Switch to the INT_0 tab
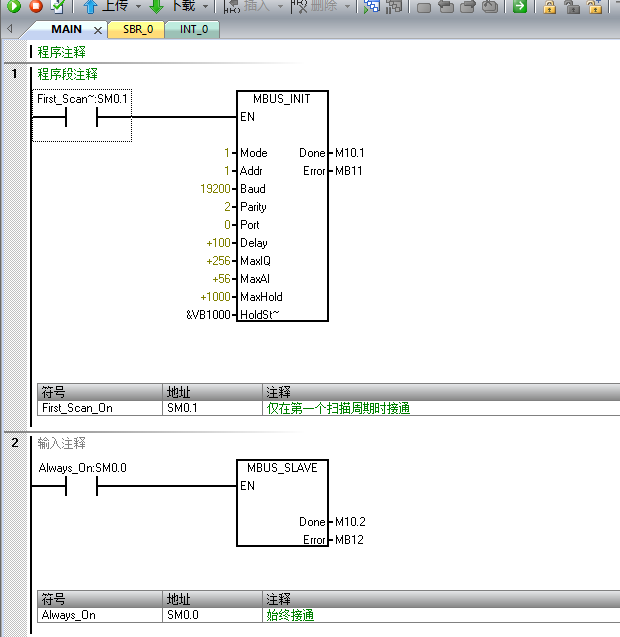620x637 pixels. click(194, 29)
